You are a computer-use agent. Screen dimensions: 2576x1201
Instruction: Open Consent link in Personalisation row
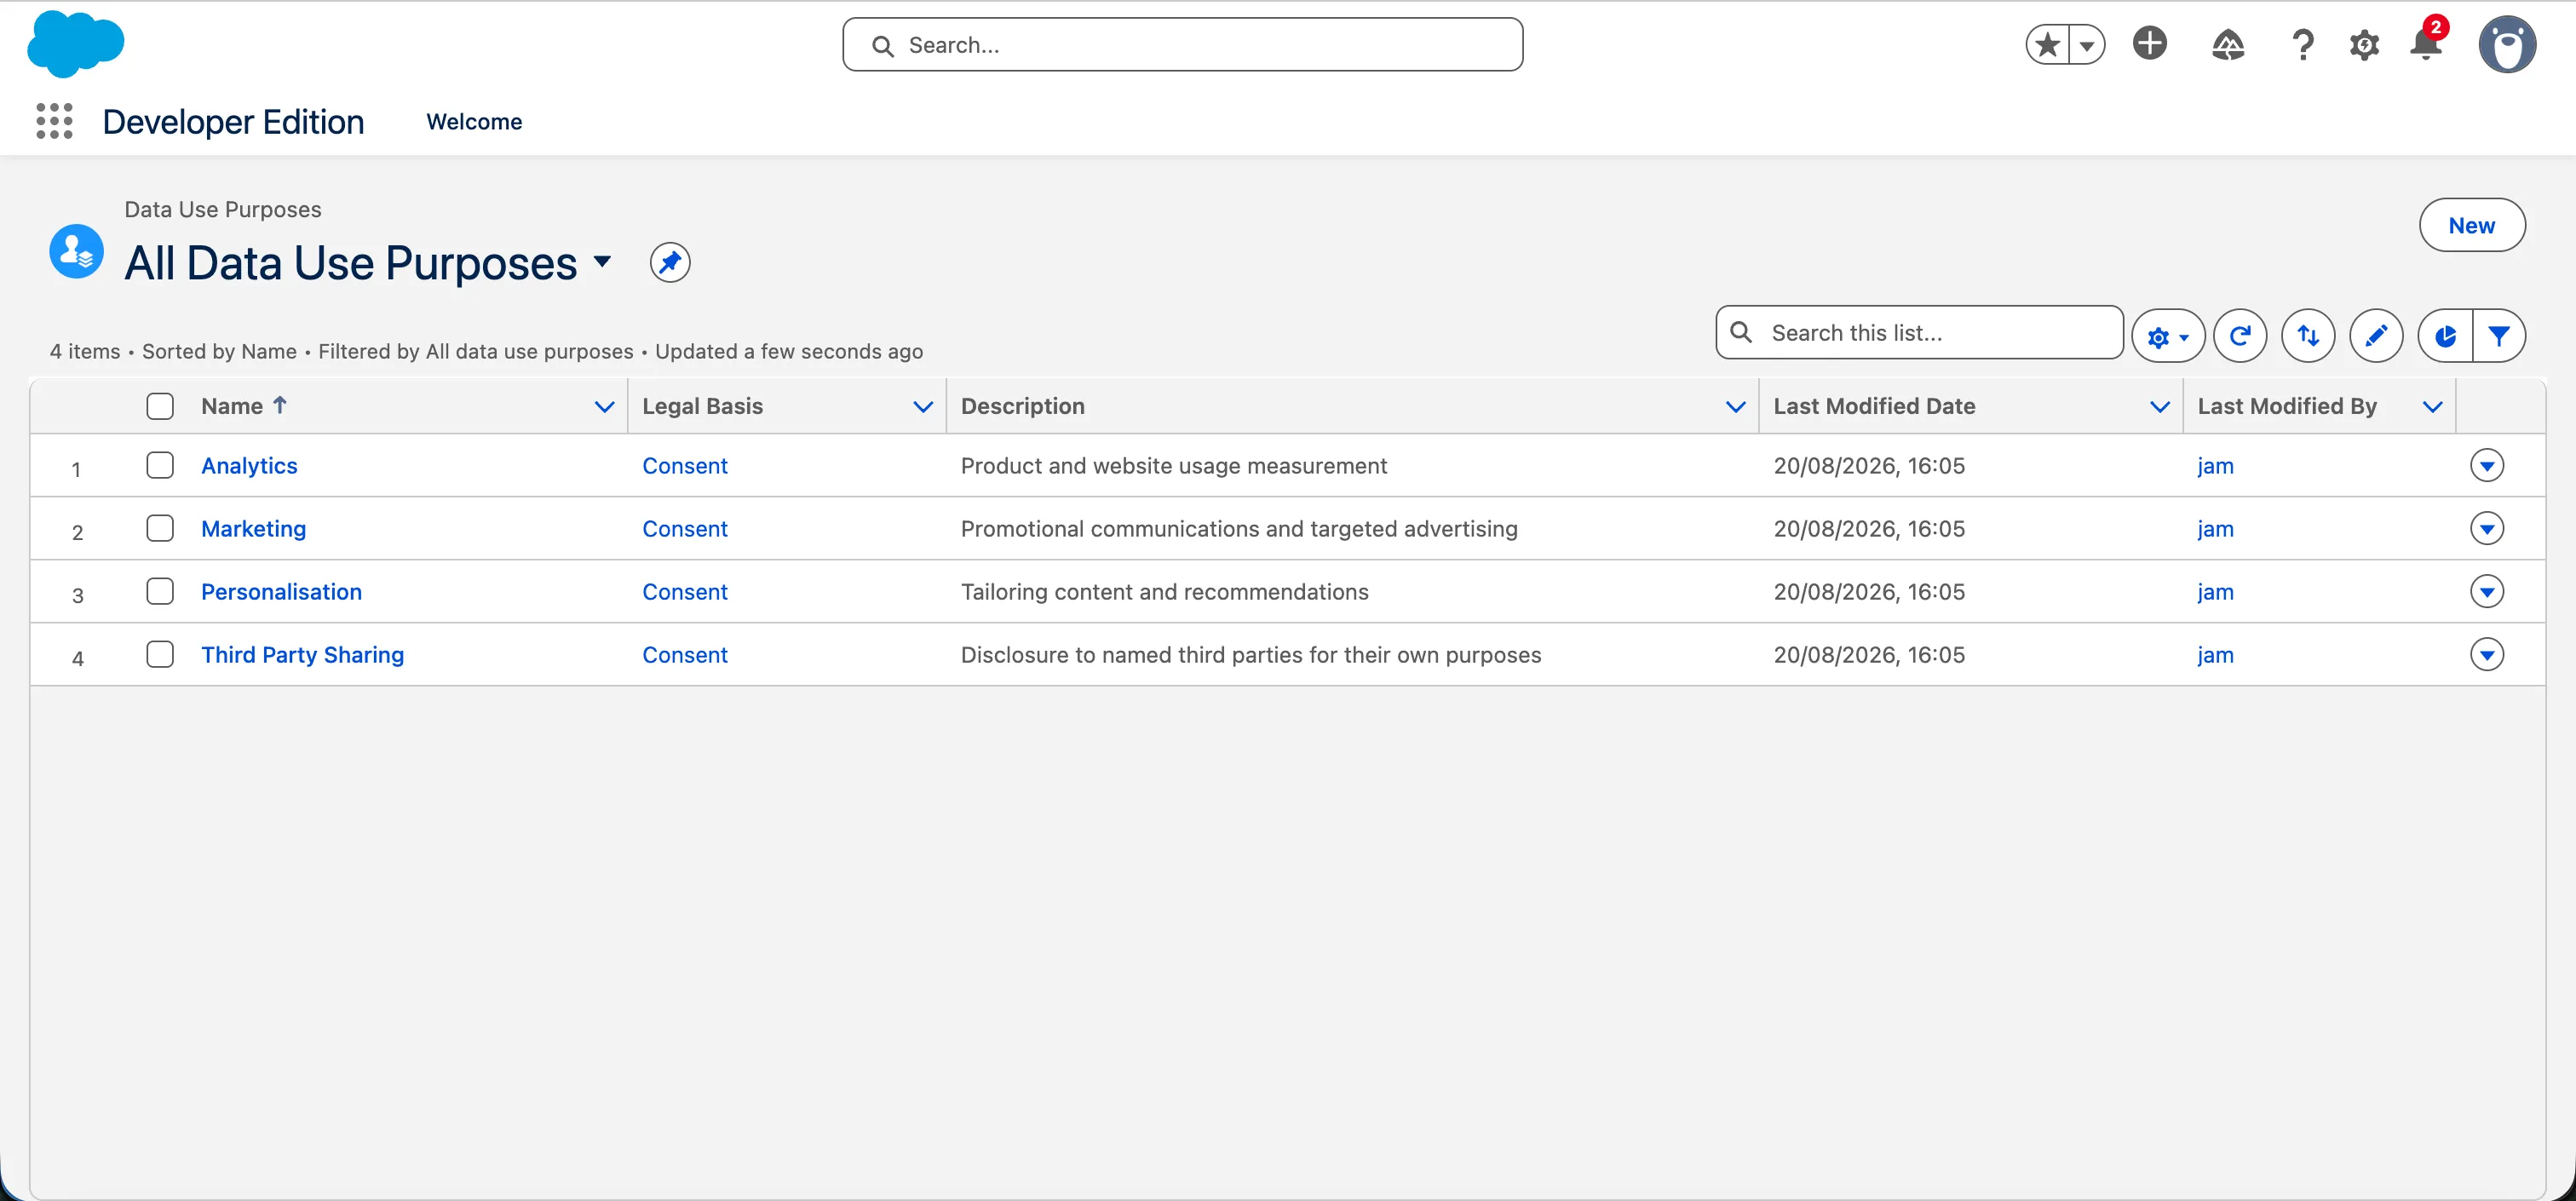pos(685,592)
